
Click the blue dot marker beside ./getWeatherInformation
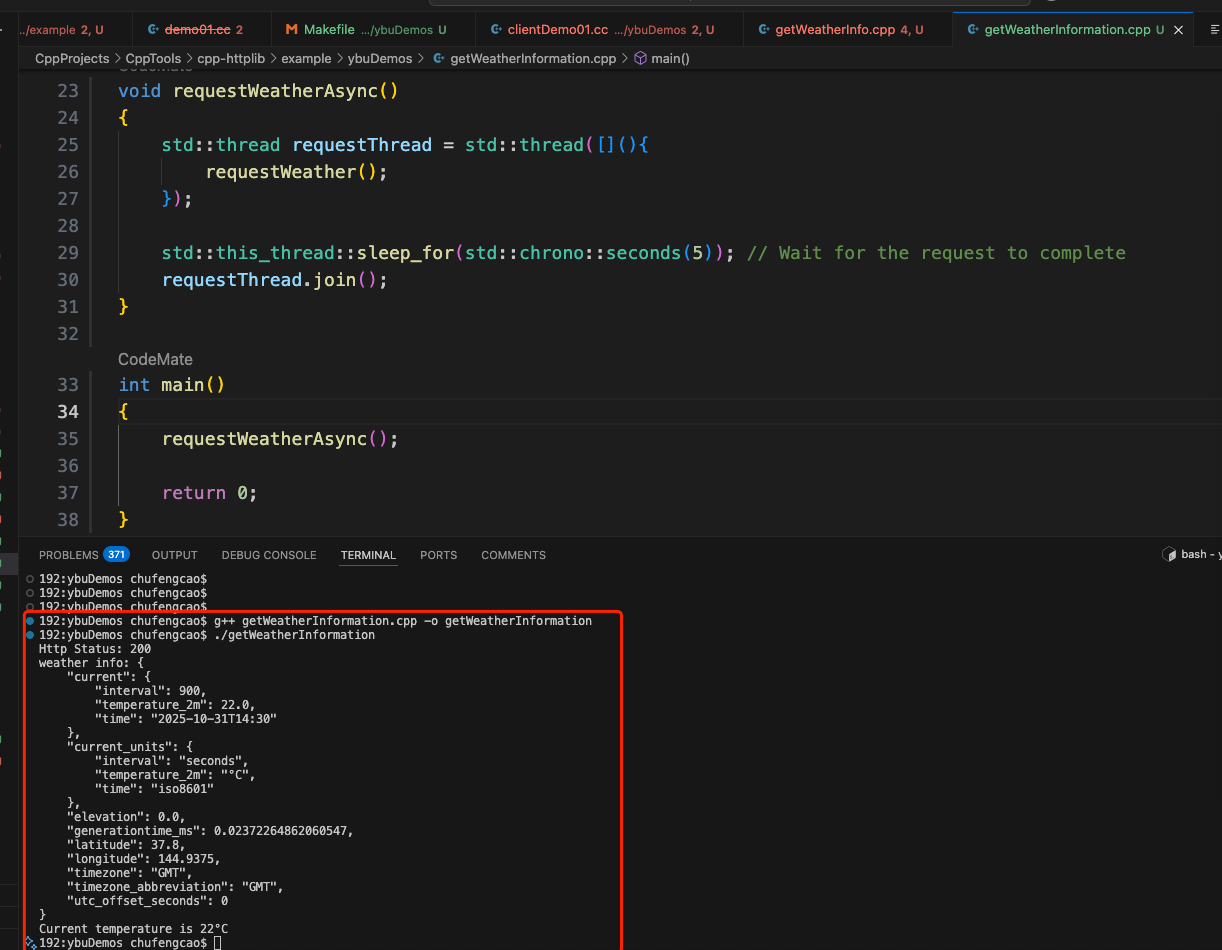pos(30,635)
